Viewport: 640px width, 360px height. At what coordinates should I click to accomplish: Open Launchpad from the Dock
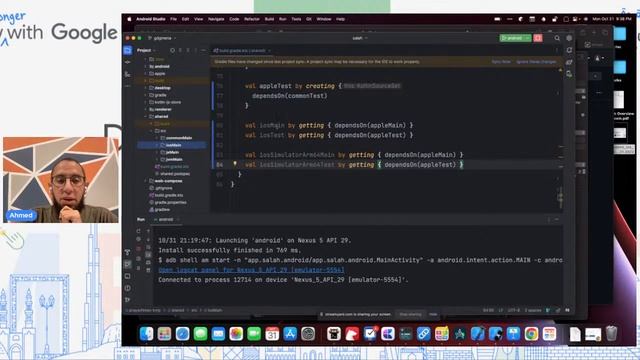click(x=164, y=334)
